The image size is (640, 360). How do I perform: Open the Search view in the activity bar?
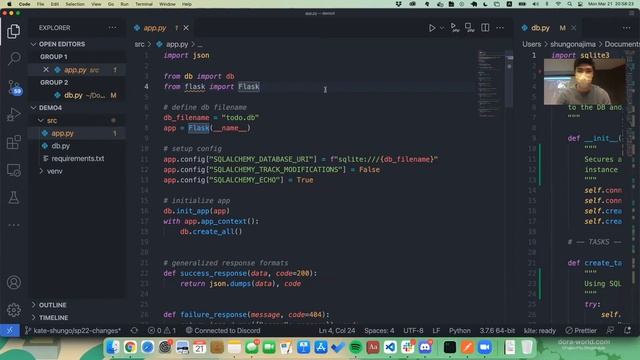pyautogui.click(x=14, y=58)
